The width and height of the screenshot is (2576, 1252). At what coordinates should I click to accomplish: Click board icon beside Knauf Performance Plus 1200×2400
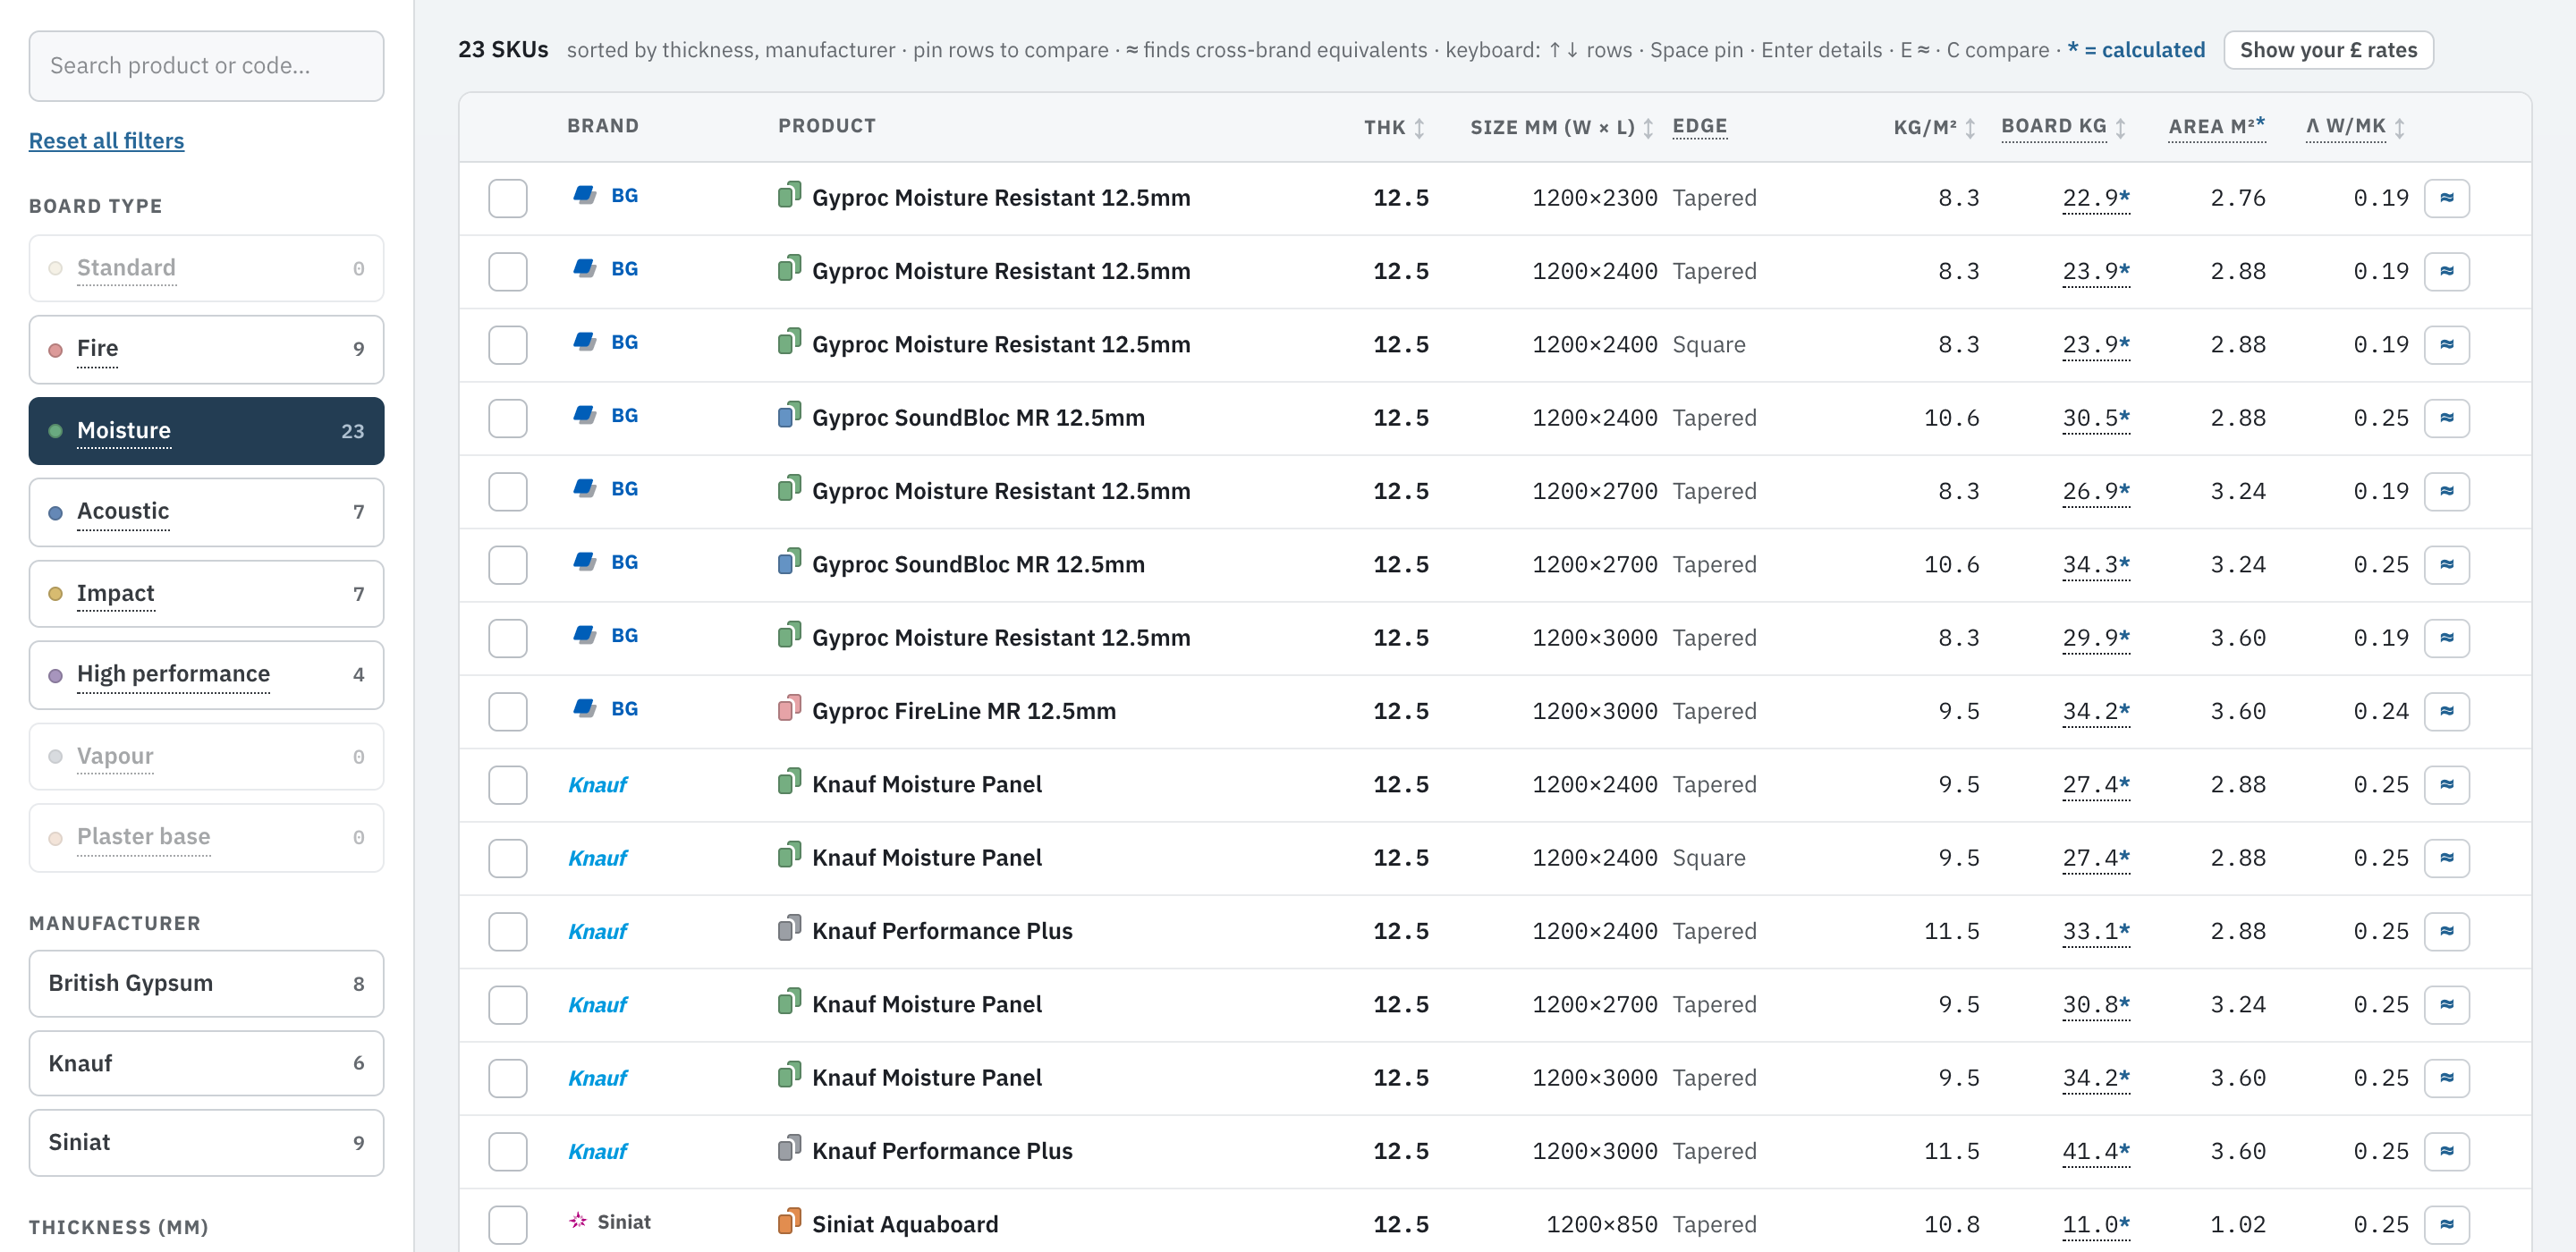[789, 929]
